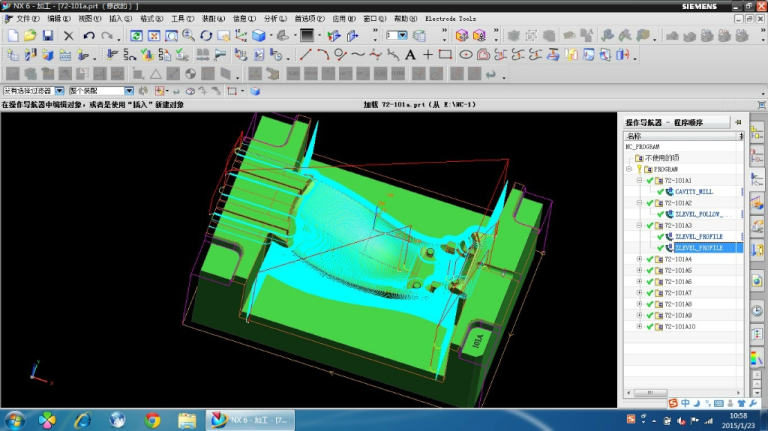The height and width of the screenshot is (431, 768).
Task: Select the 不使用的项 unused items folder
Action: (662, 158)
